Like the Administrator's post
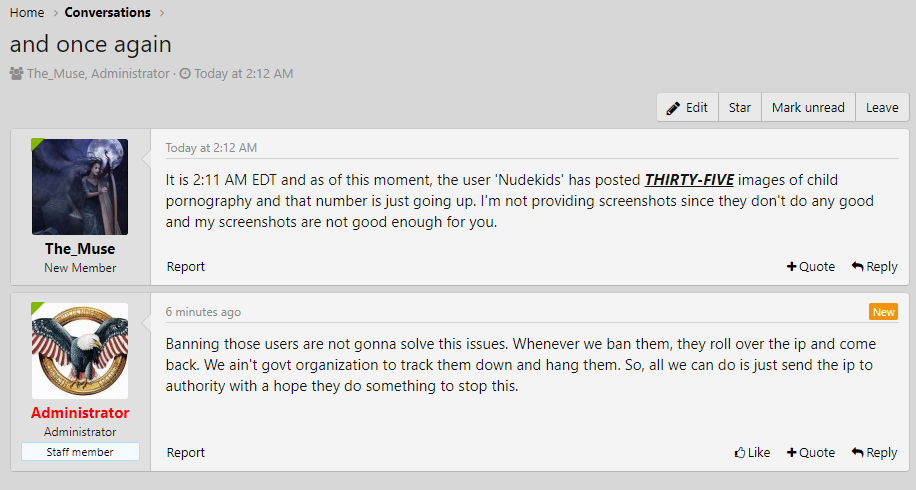The image size is (916, 490). (x=752, y=453)
